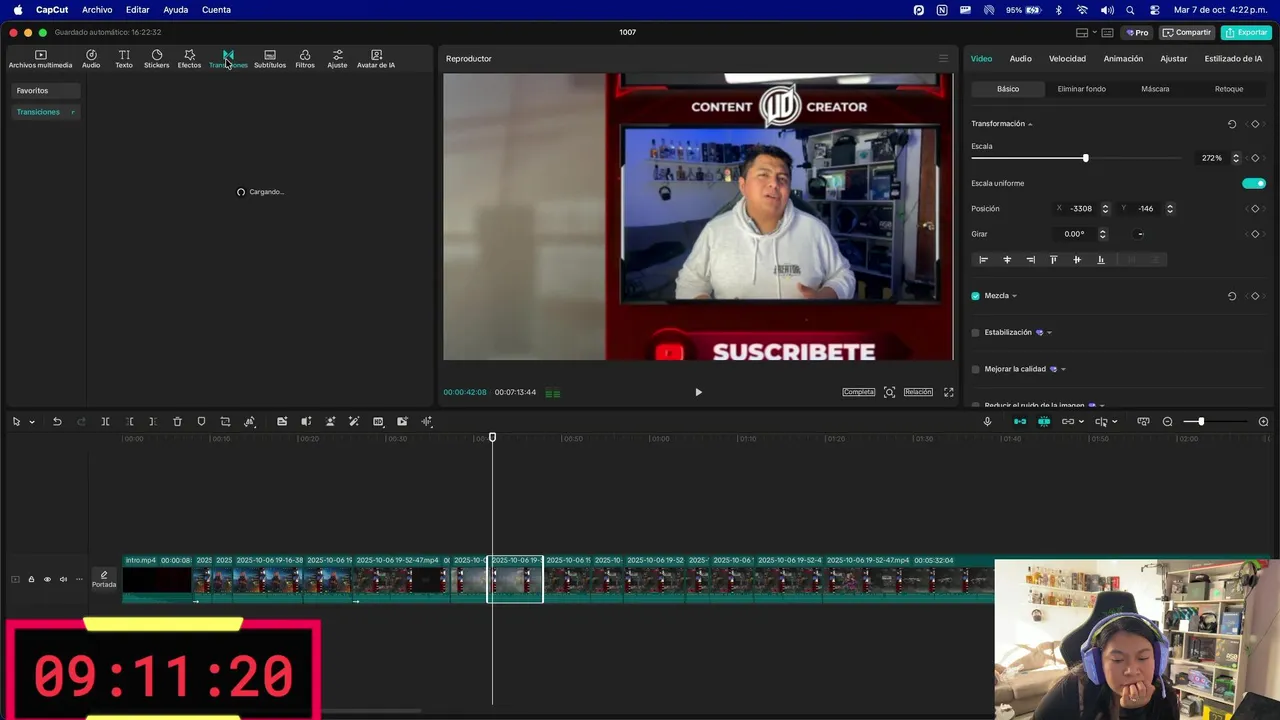The image size is (1280, 720).
Task: Click the Exportar button
Action: tap(1247, 32)
